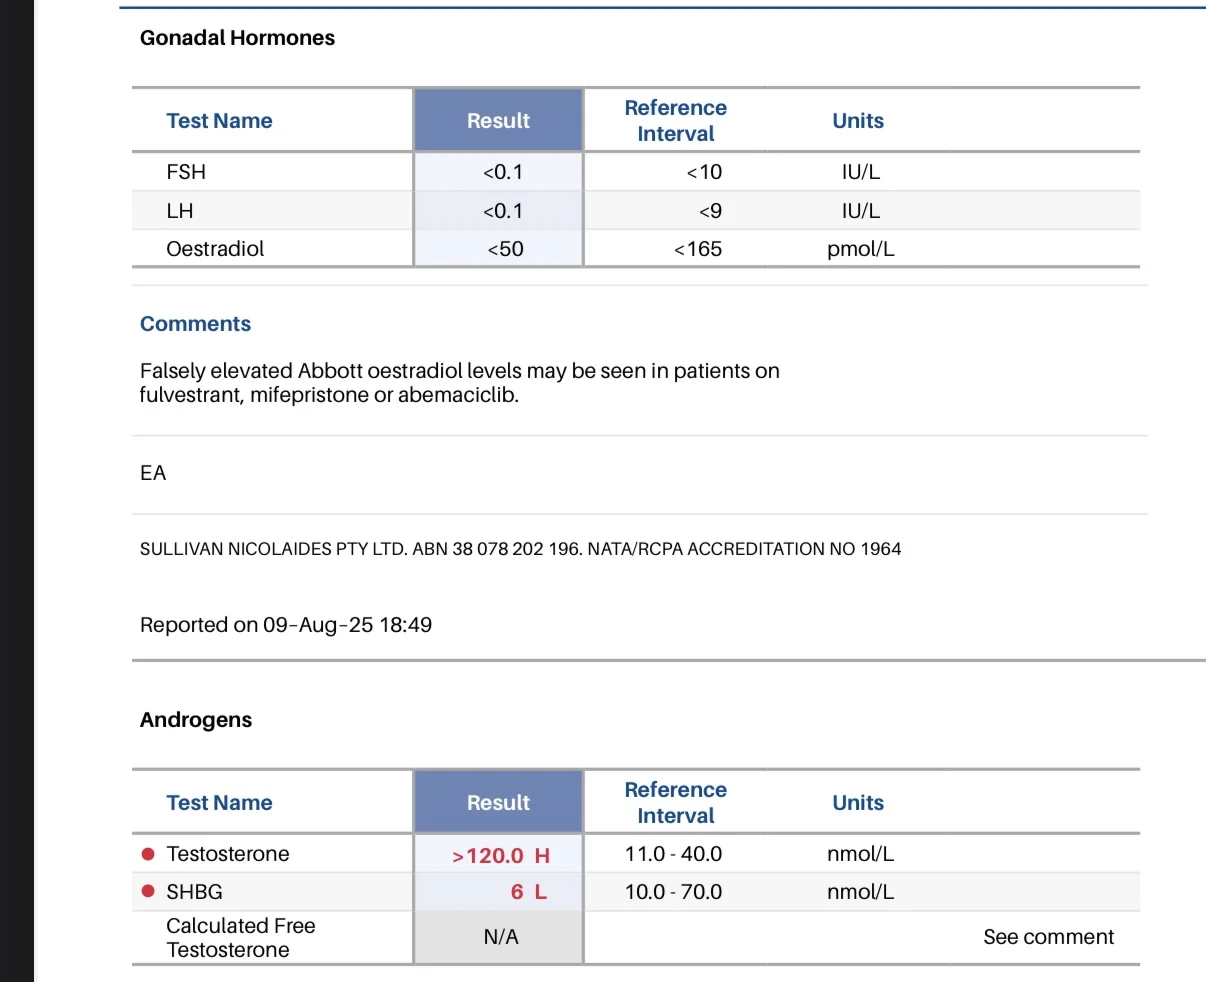Click the Comments heading
This screenshot has height=982, width=1206.
click(x=195, y=324)
